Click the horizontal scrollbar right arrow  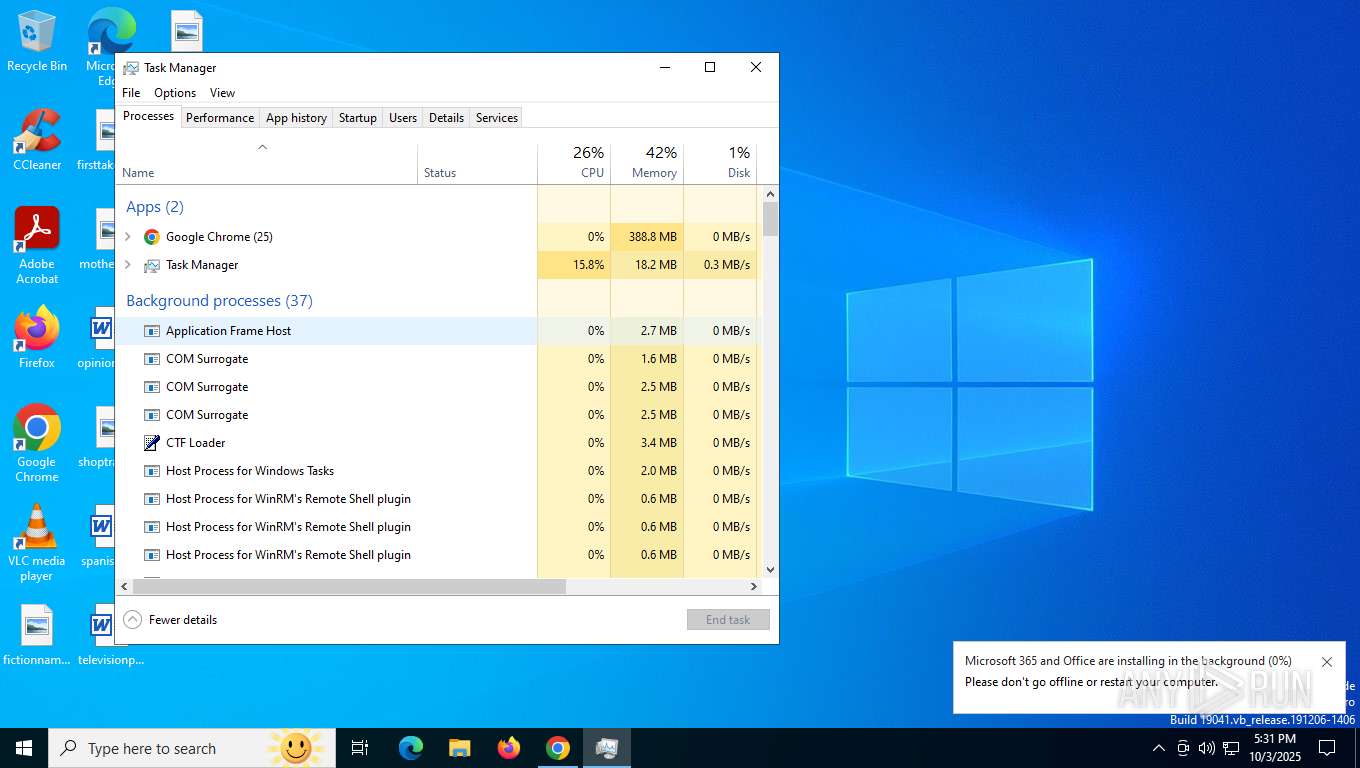pos(754,587)
